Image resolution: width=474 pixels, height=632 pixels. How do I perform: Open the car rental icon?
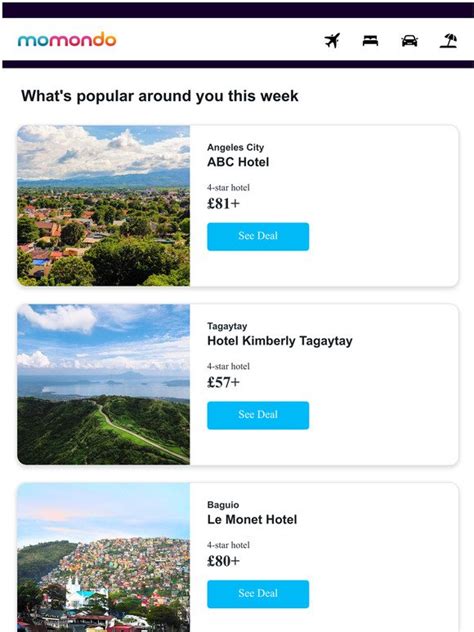click(409, 40)
